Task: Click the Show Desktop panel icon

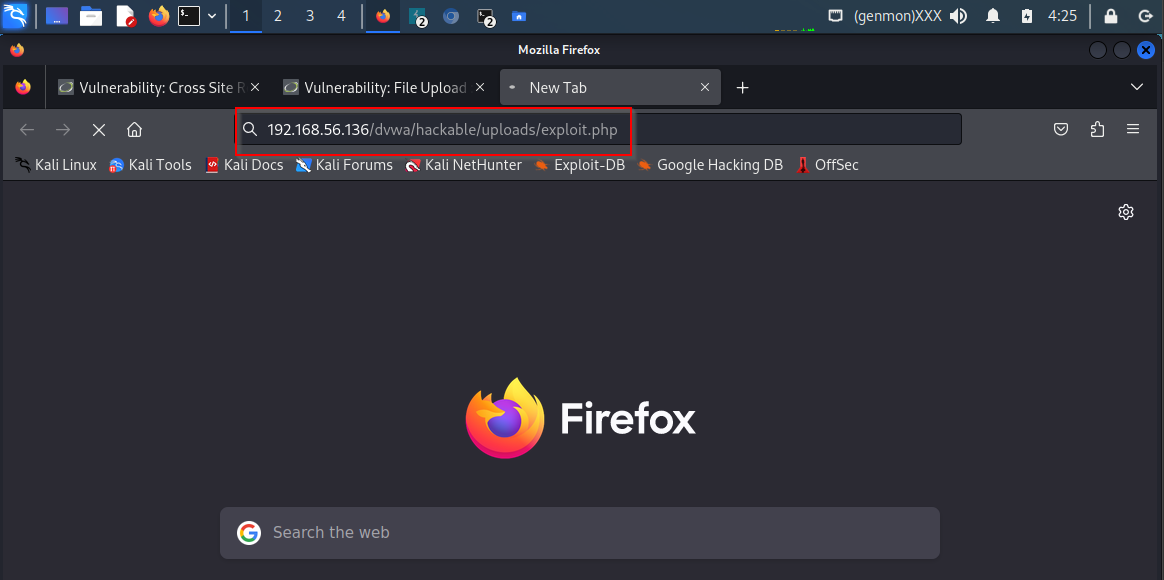Action: pos(57,16)
